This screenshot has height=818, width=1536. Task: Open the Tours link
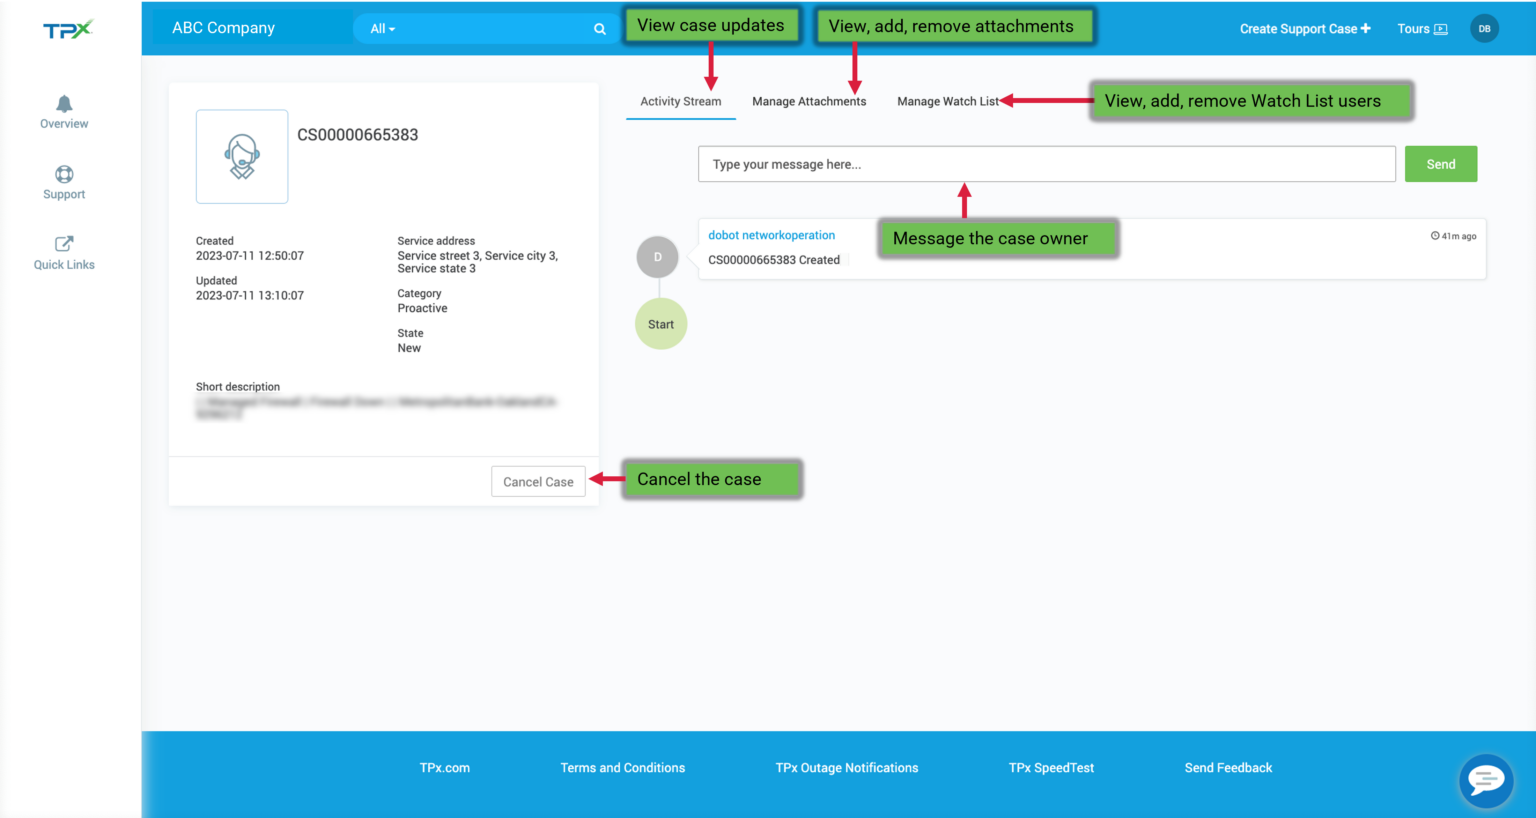click(x=1421, y=29)
